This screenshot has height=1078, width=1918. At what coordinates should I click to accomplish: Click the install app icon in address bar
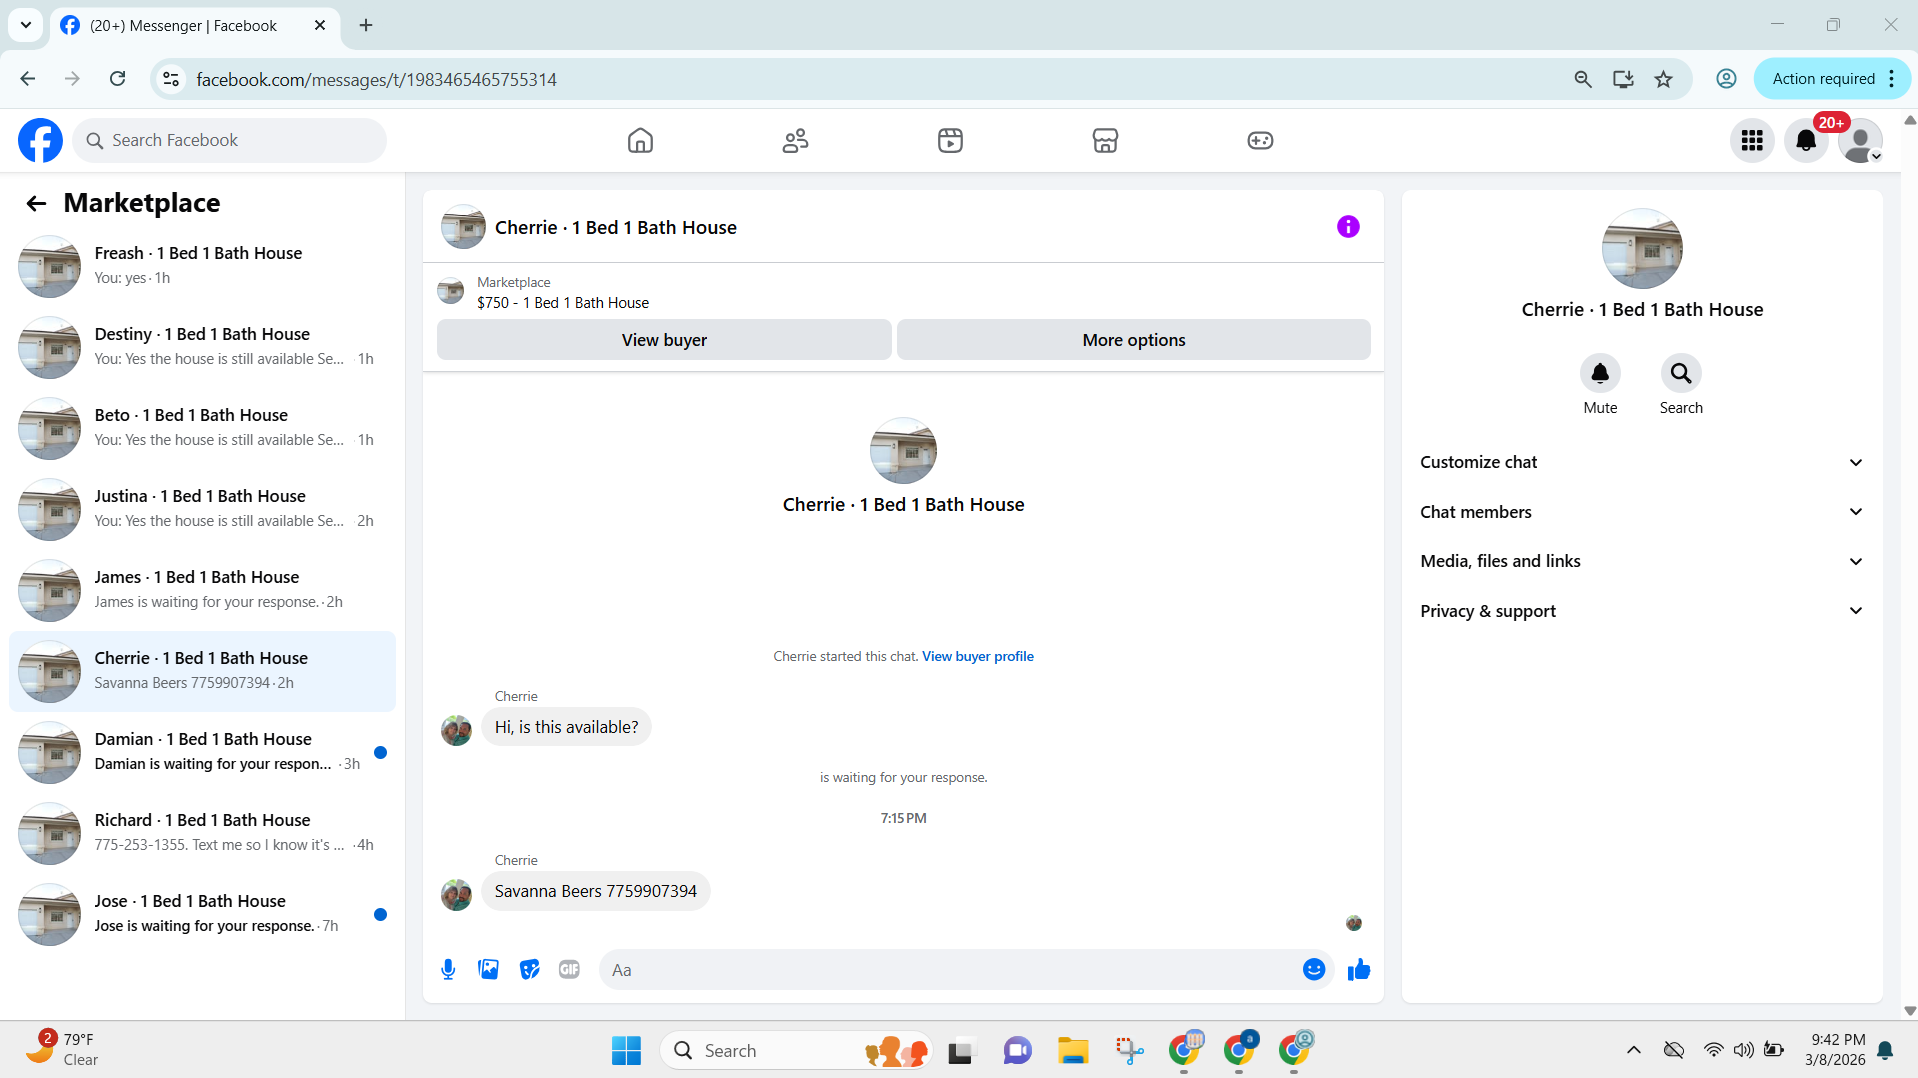coord(1623,79)
